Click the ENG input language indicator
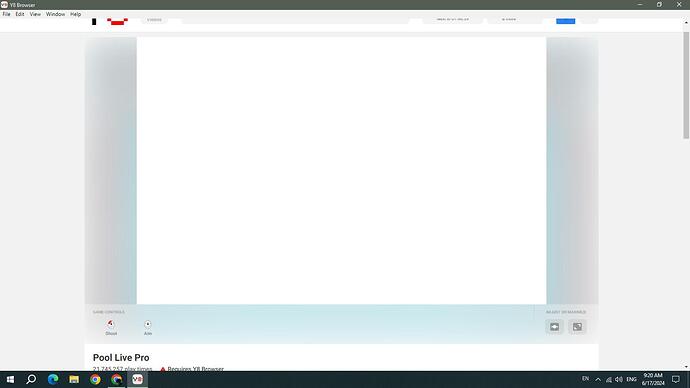The width and height of the screenshot is (690, 388). [631, 379]
